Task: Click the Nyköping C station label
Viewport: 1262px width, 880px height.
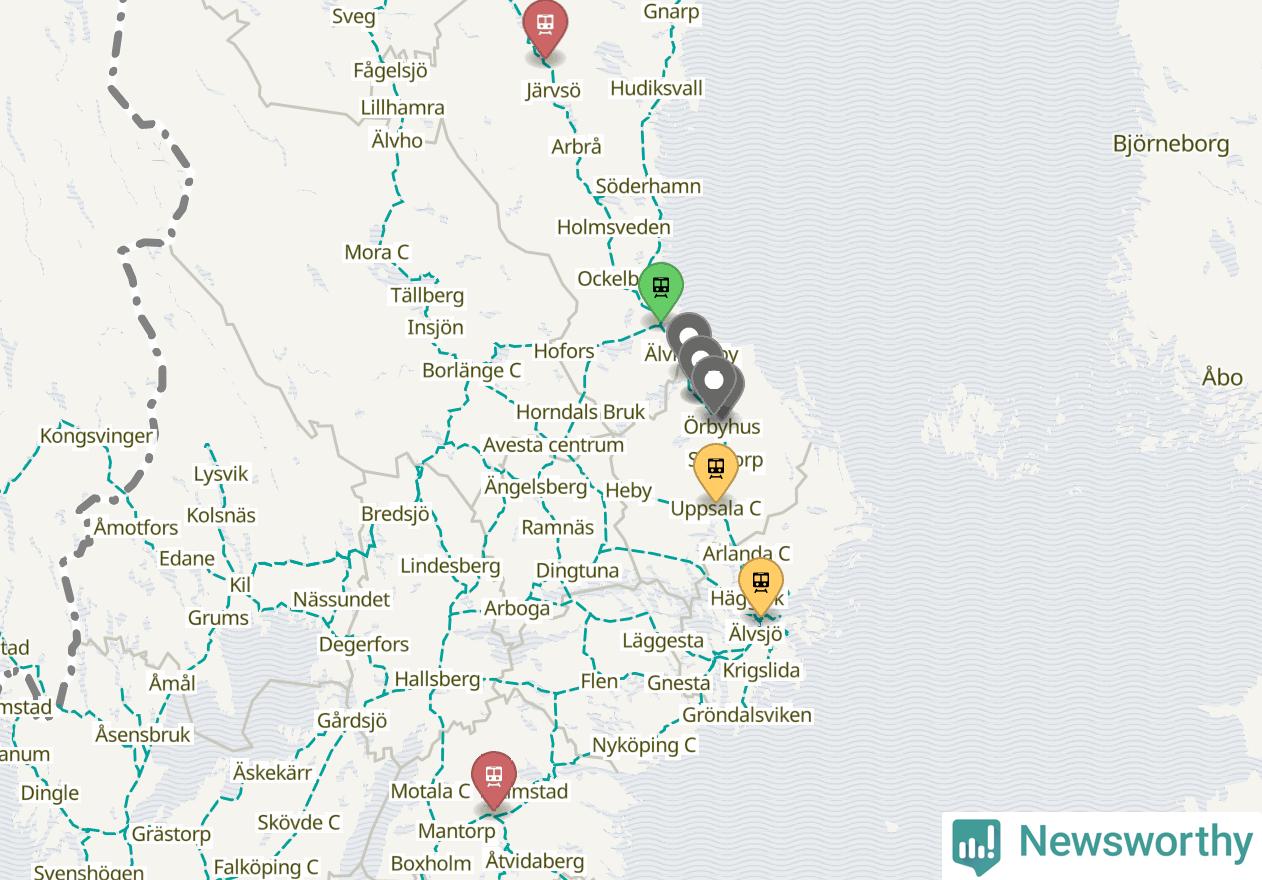Action: point(644,746)
